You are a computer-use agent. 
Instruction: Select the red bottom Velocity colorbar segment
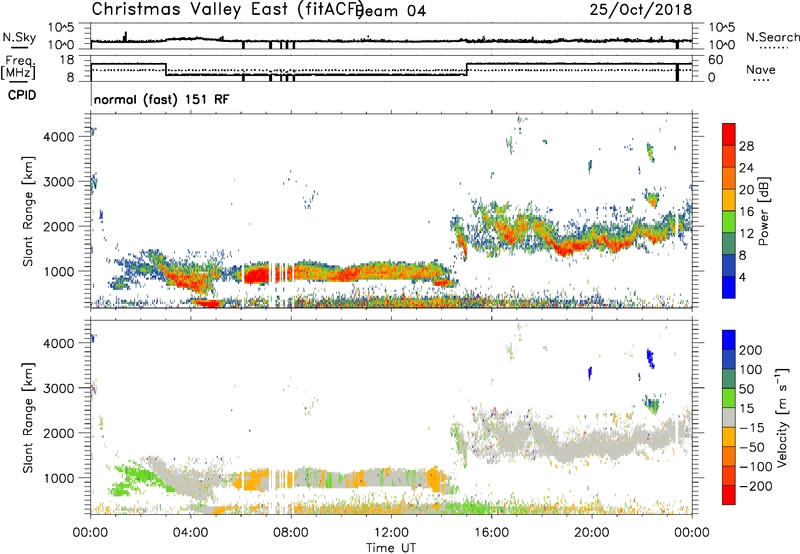click(729, 495)
